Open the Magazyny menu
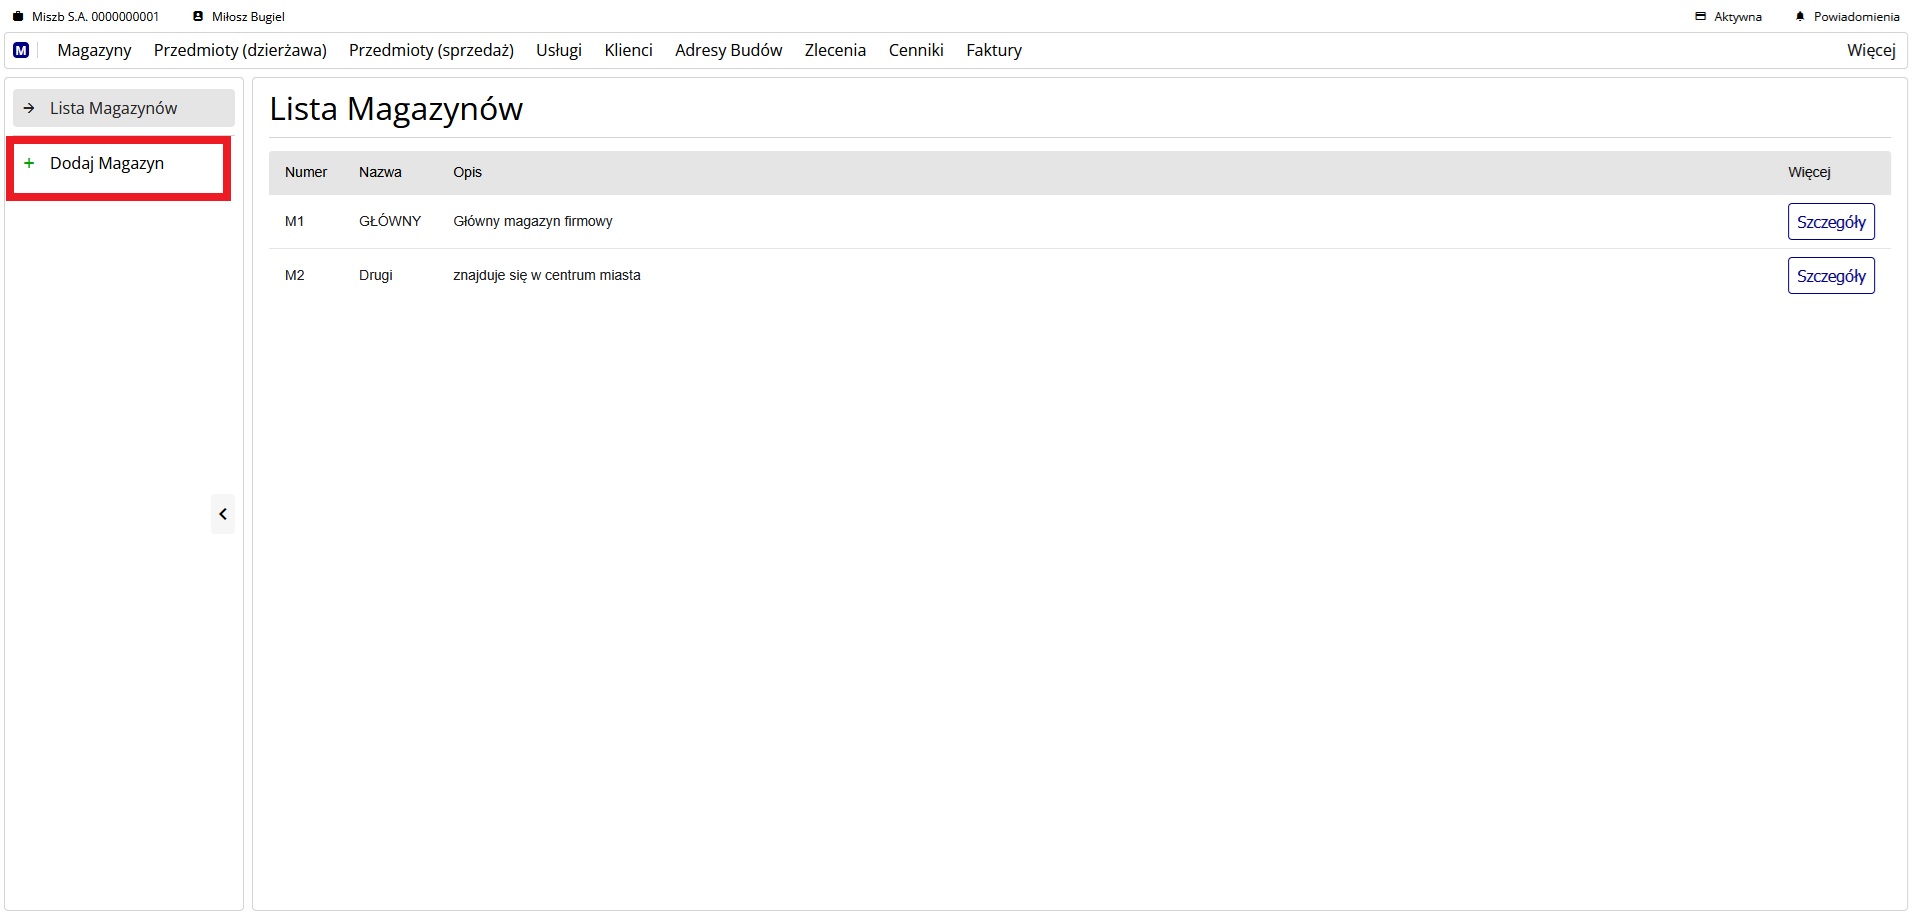This screenshot has width=1912, height=914. pyautogui.click(x=94, y=50)
